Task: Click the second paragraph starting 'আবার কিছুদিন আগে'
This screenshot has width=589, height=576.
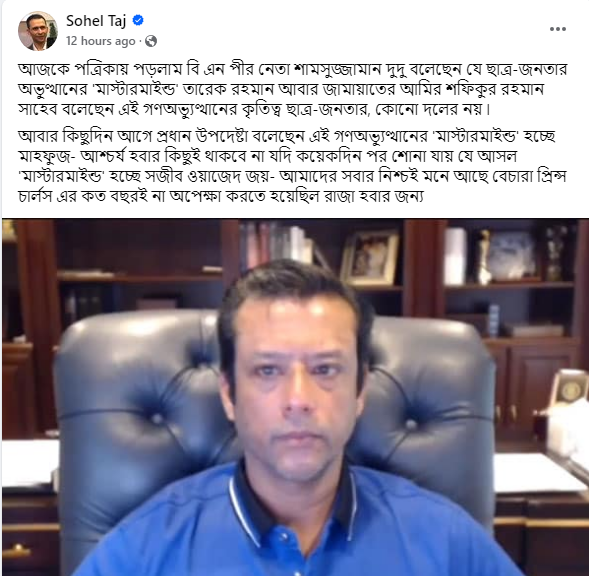Action: pyautogui.click(x=293, y=166)
